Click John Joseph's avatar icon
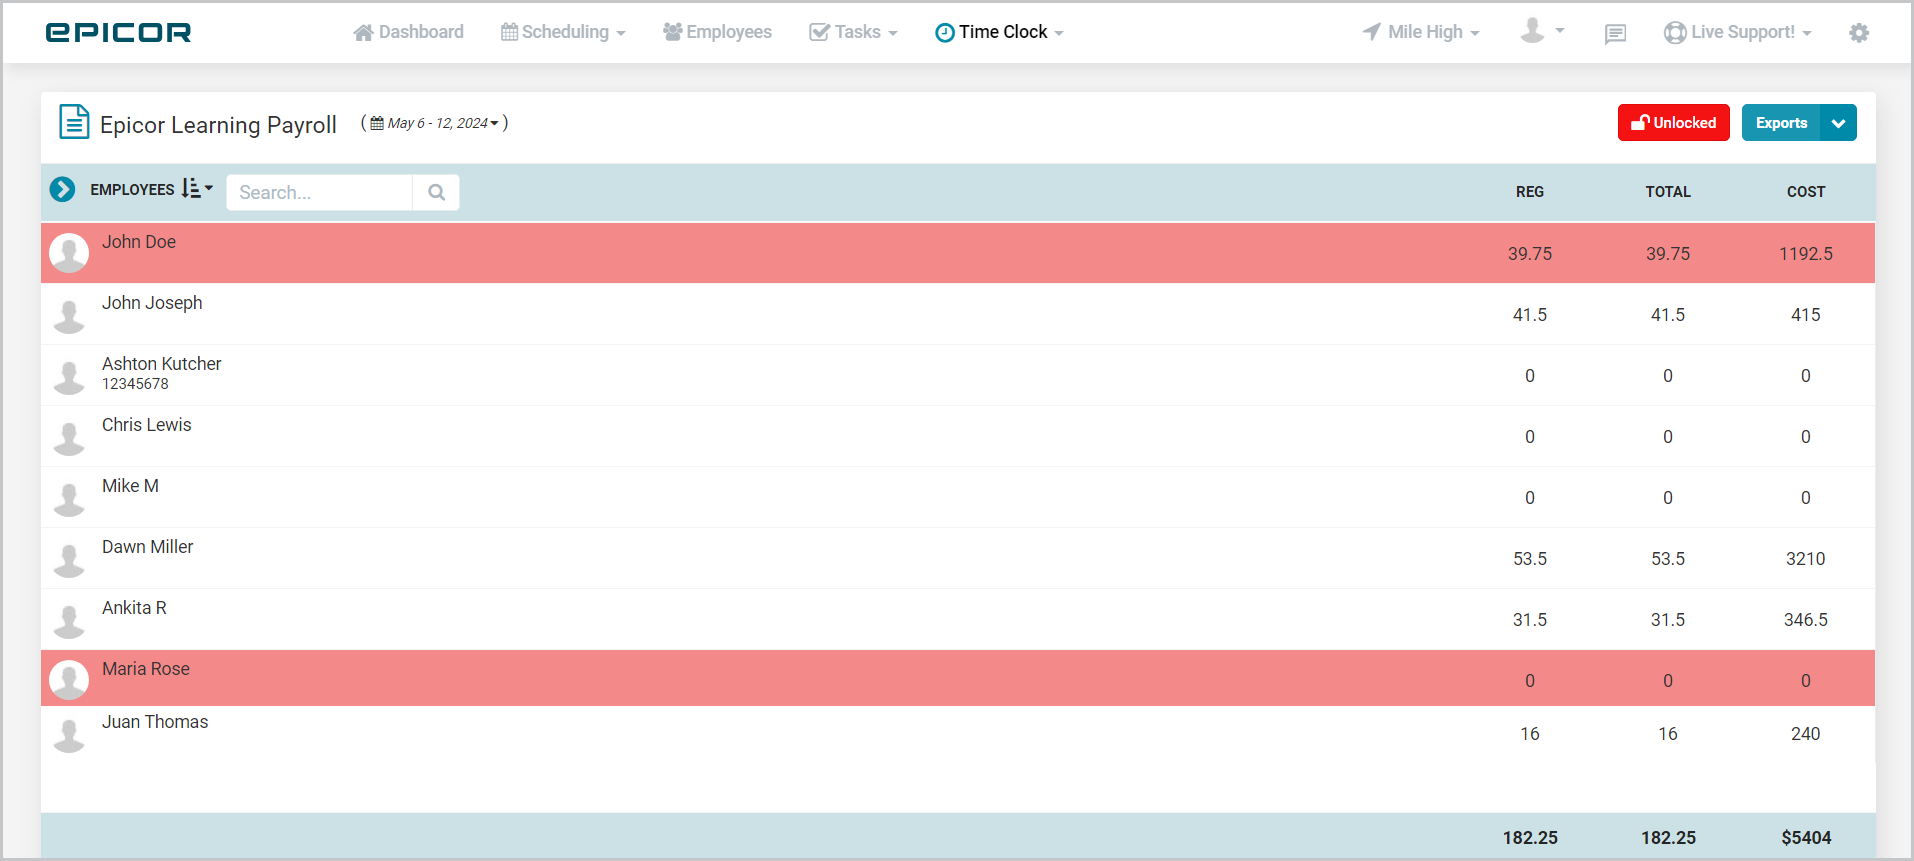 (x=69, y=316)
